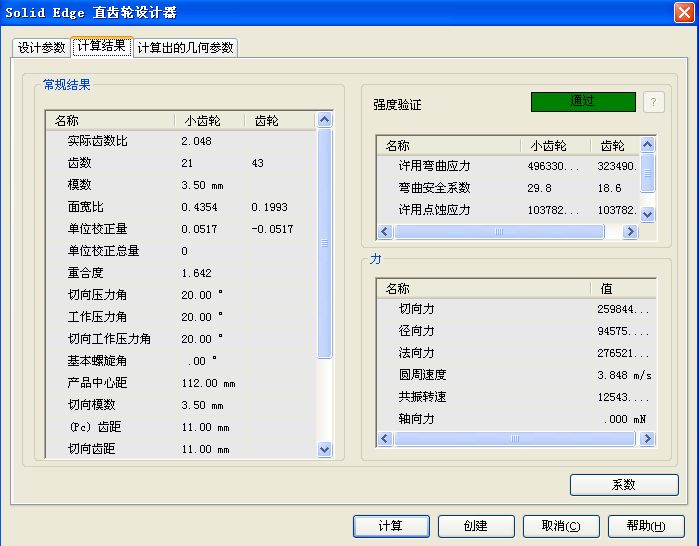Select the (Pc) 齿距 row

[x=181, y=427]
